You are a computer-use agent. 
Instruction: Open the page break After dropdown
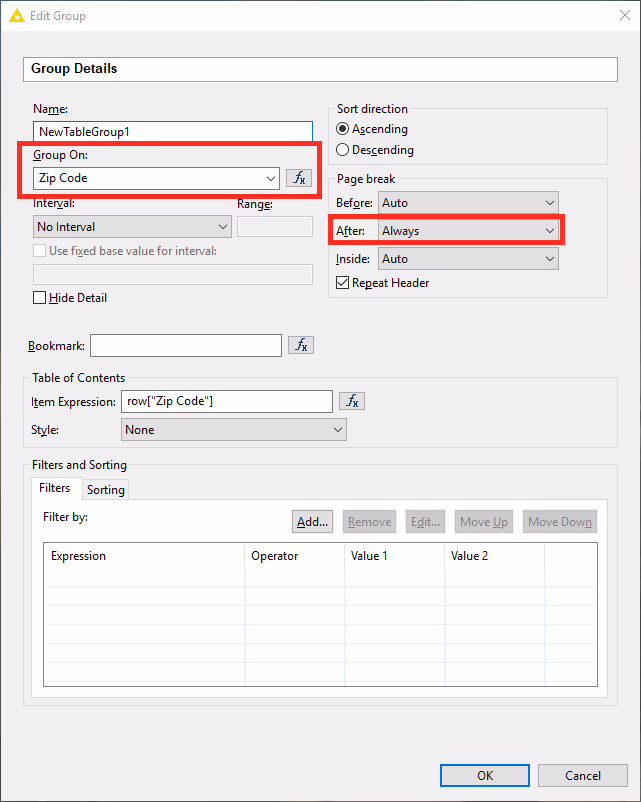click(x=548, y=231)
